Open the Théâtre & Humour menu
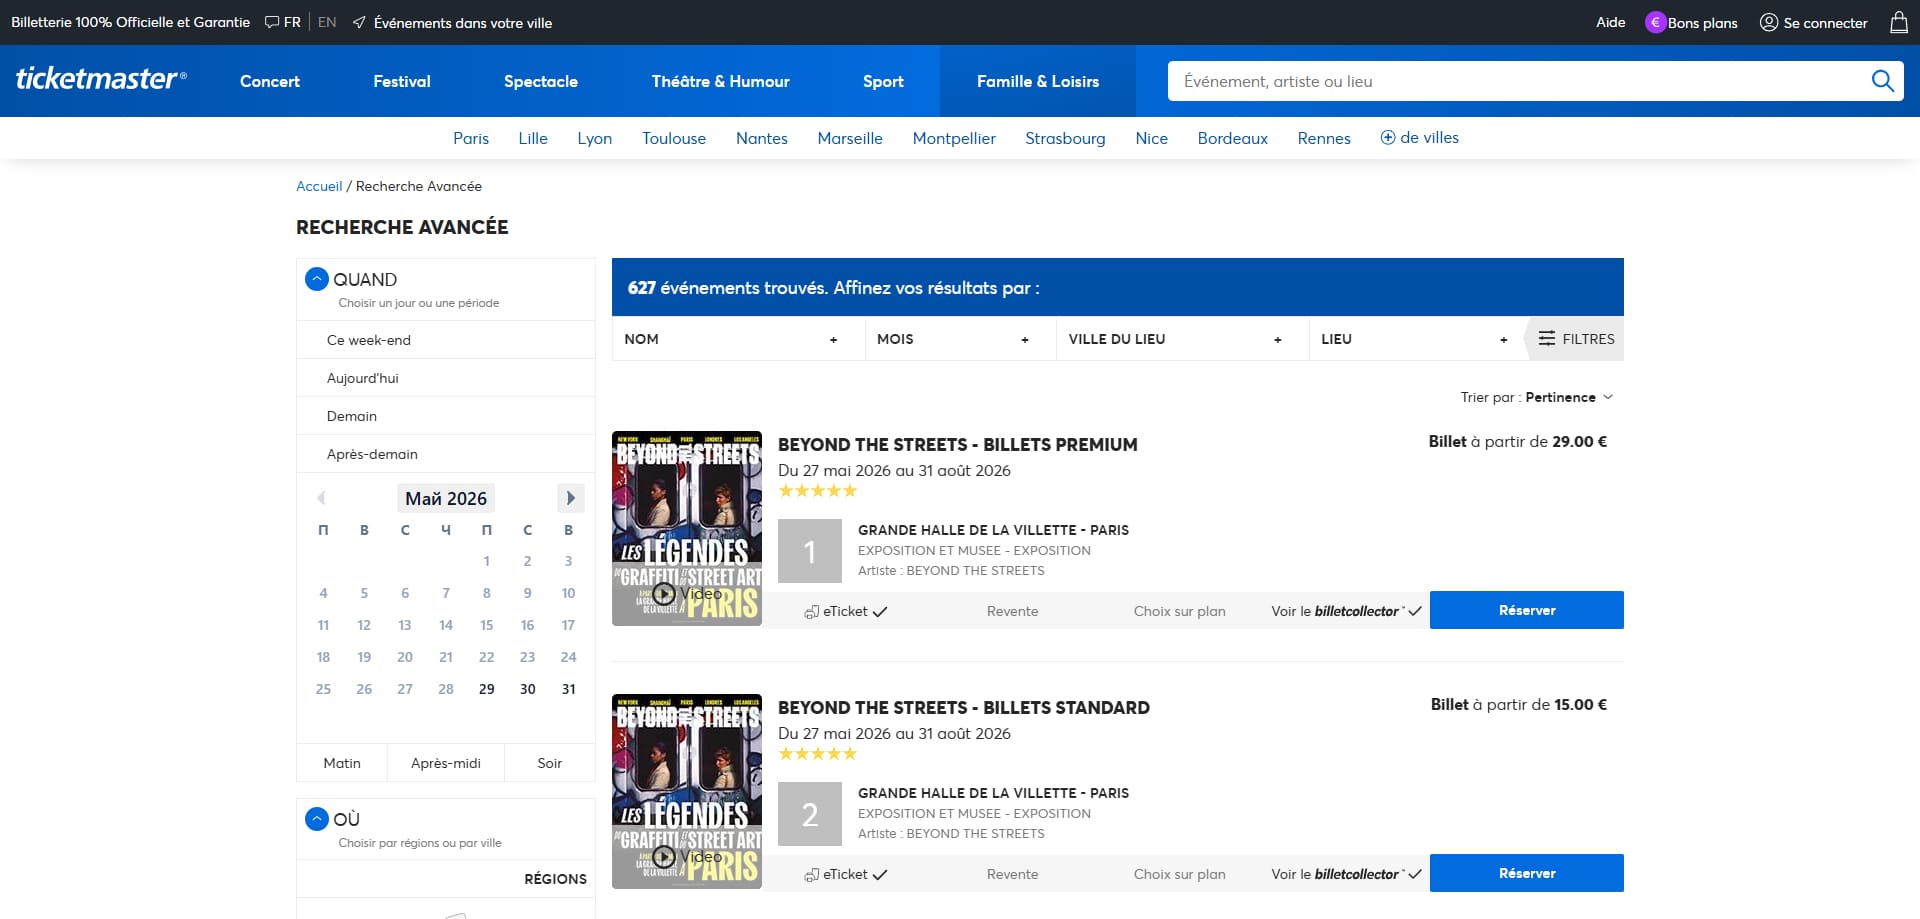This screenshot has height=919, width=1920. point(721,81)
